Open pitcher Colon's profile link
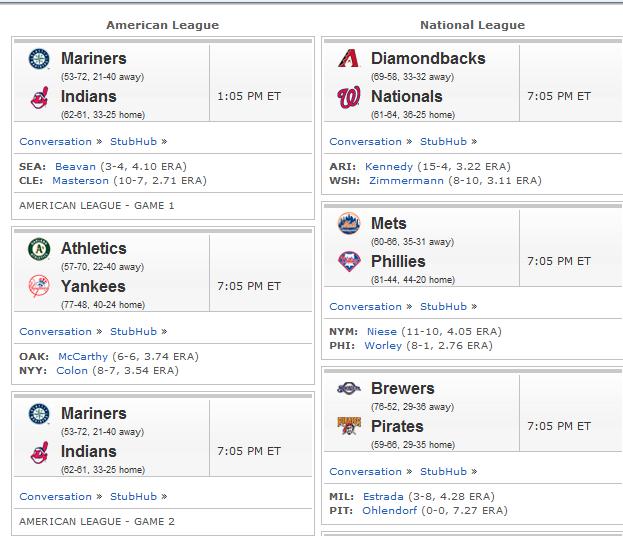This screenshot has width=623, height=536. point(72,371)
